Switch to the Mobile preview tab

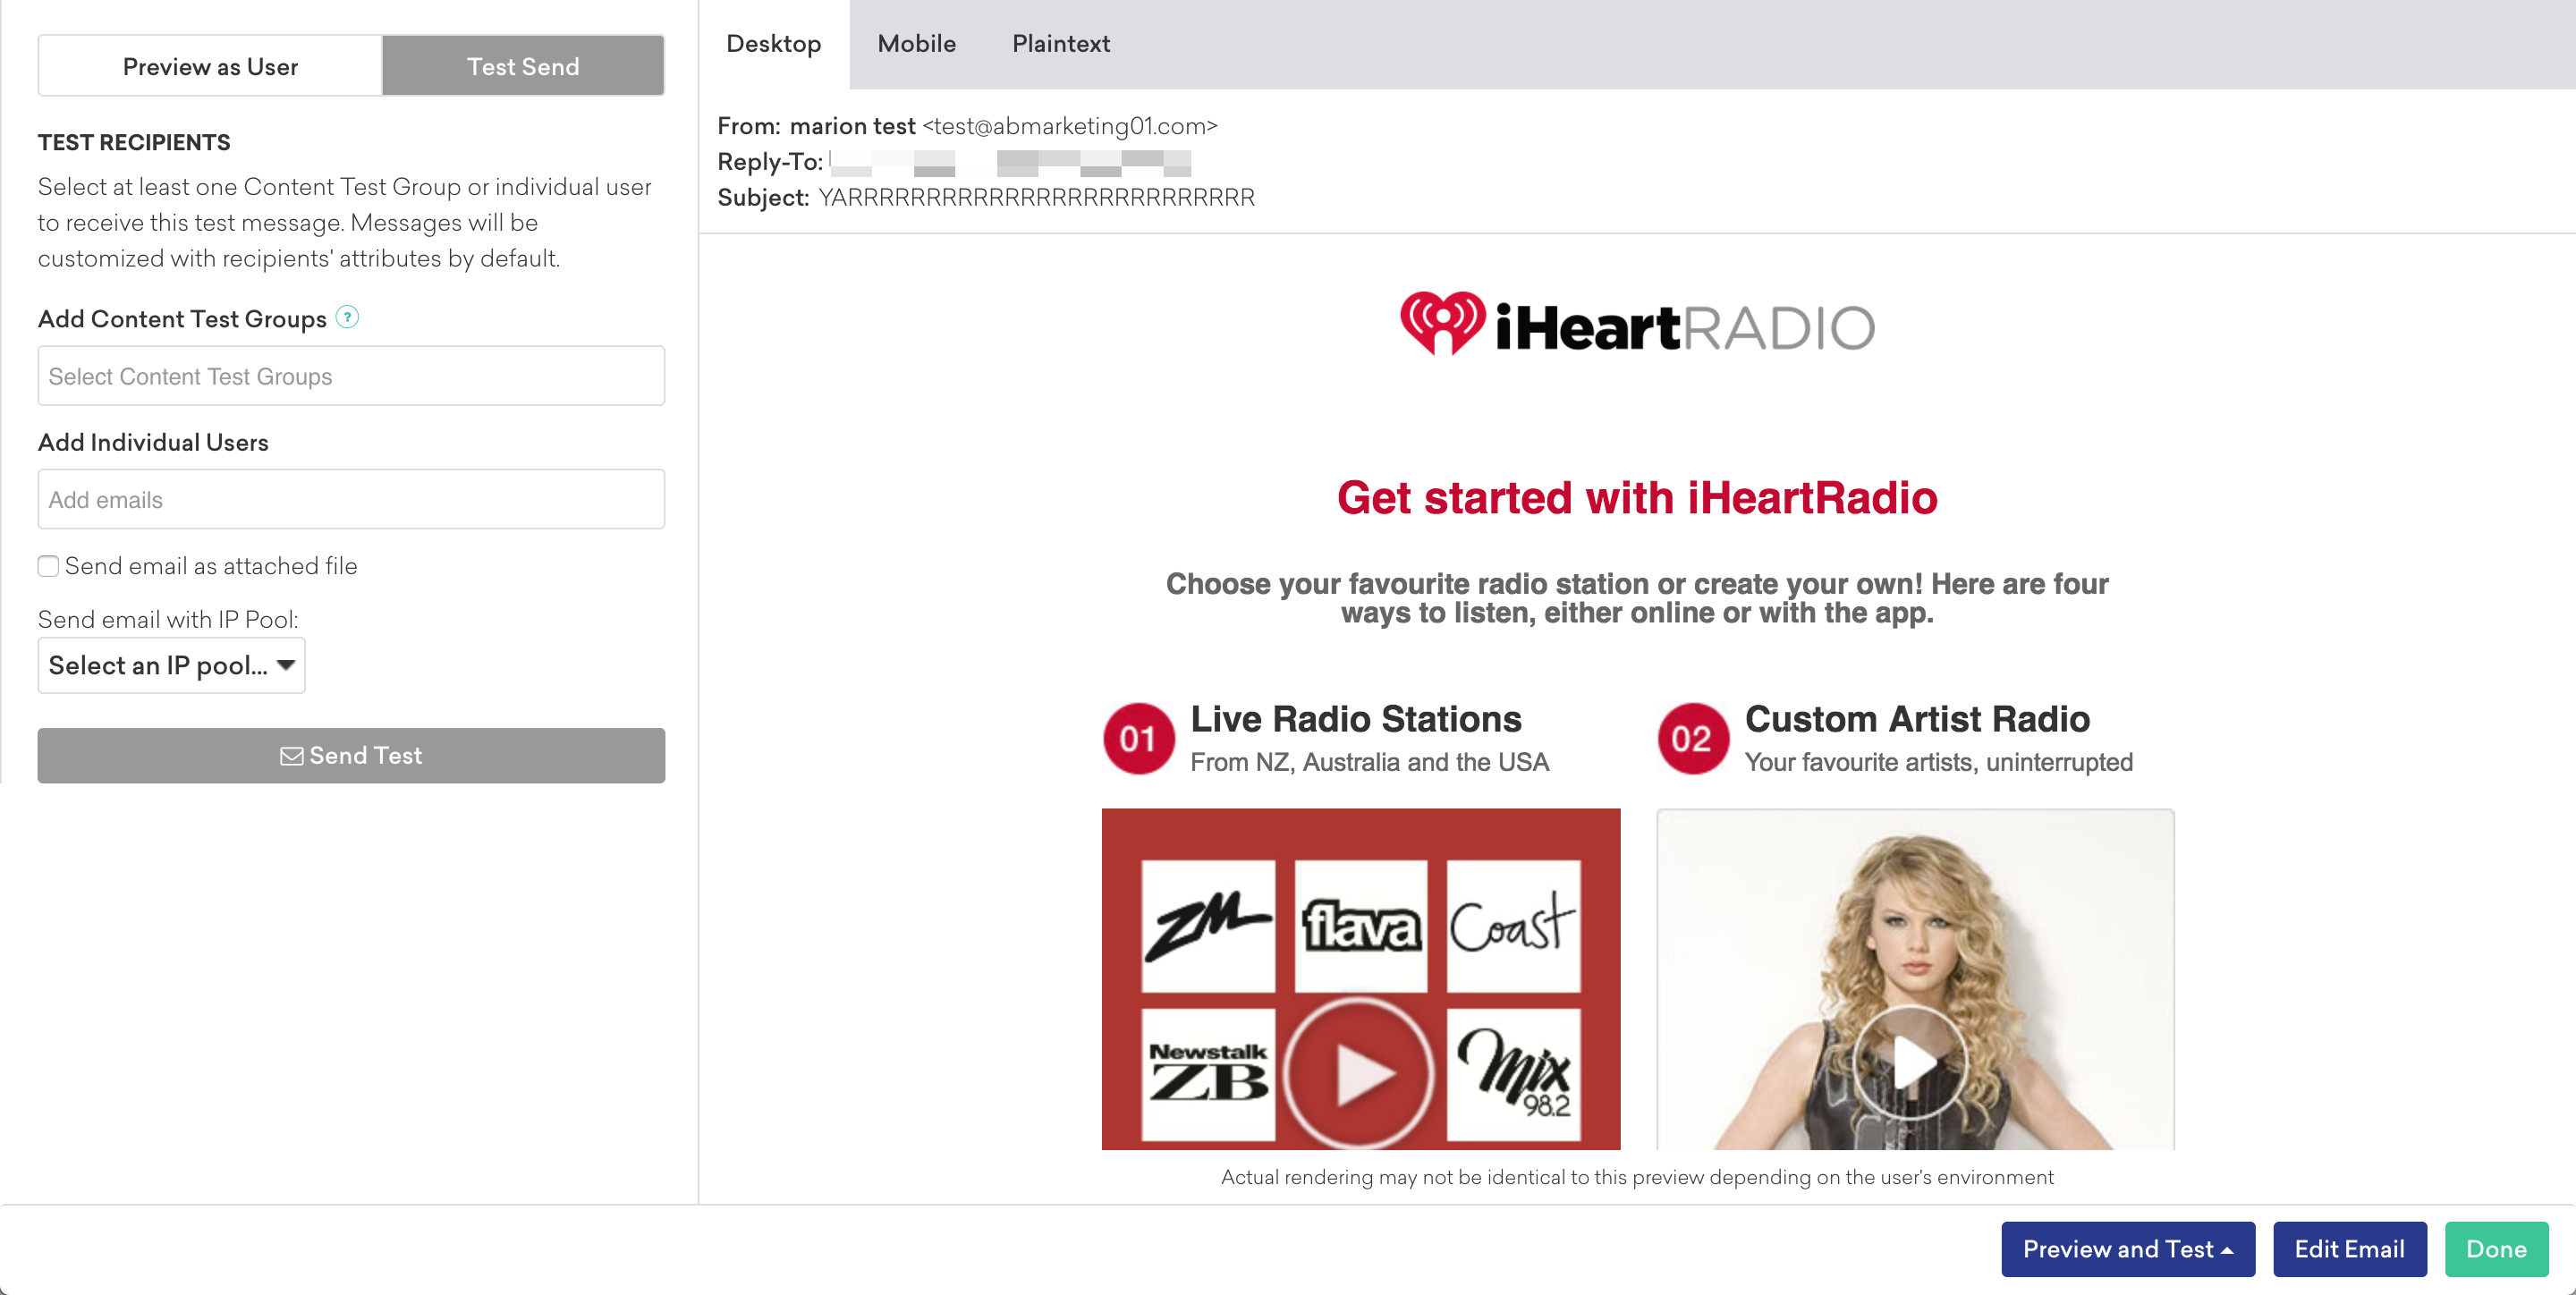[x=917, y=45]
